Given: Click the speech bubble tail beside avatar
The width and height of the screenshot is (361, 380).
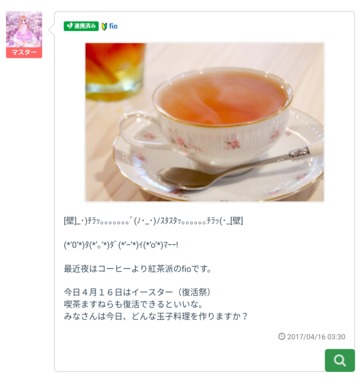Looking at the screenshot, I should [x=52, y=30].
